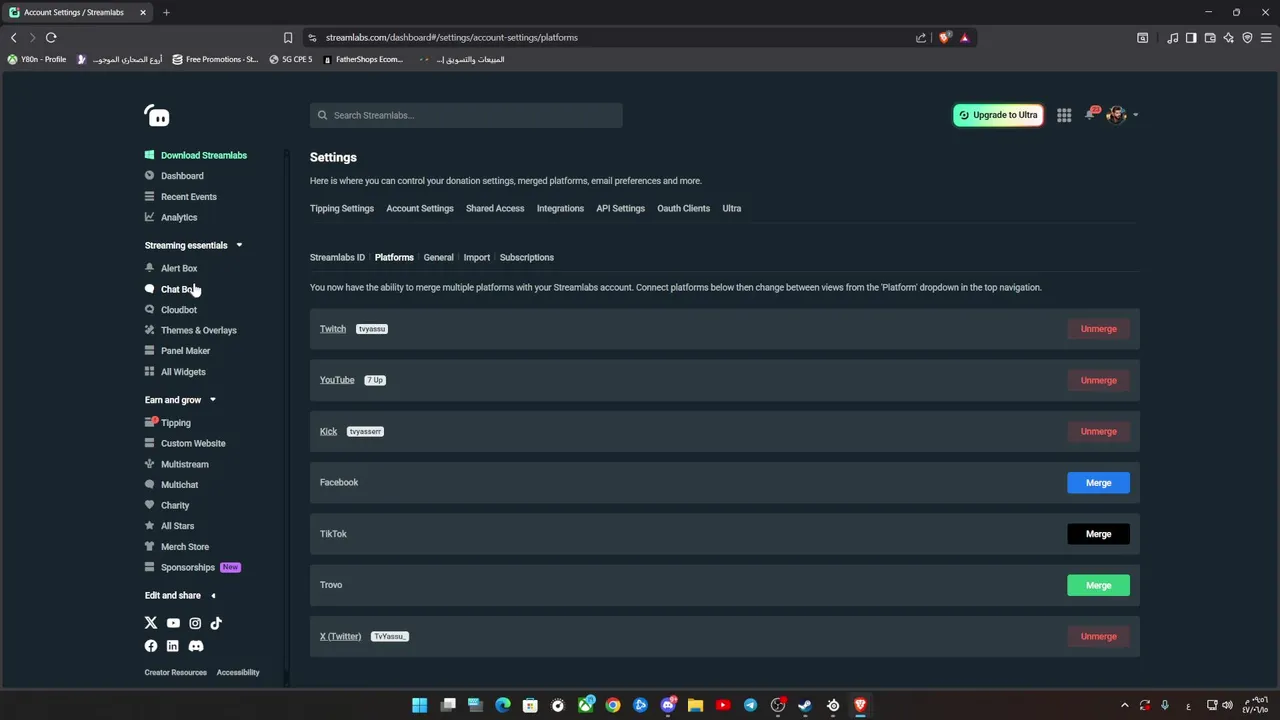Click the Facebook social icon in sidebar
The image size is (1280, 720).
(151, 646)
